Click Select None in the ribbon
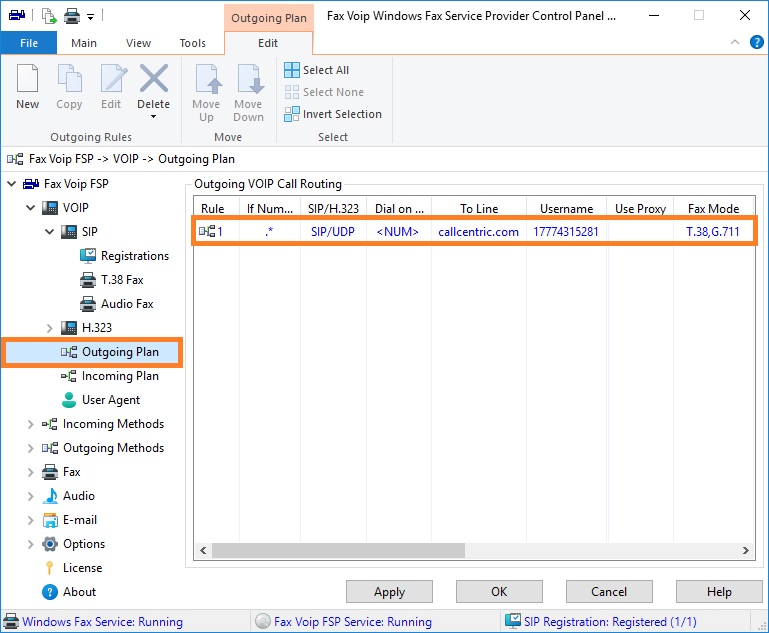The width and height of the screenshot is (769, 633). [x=324, y=92]
